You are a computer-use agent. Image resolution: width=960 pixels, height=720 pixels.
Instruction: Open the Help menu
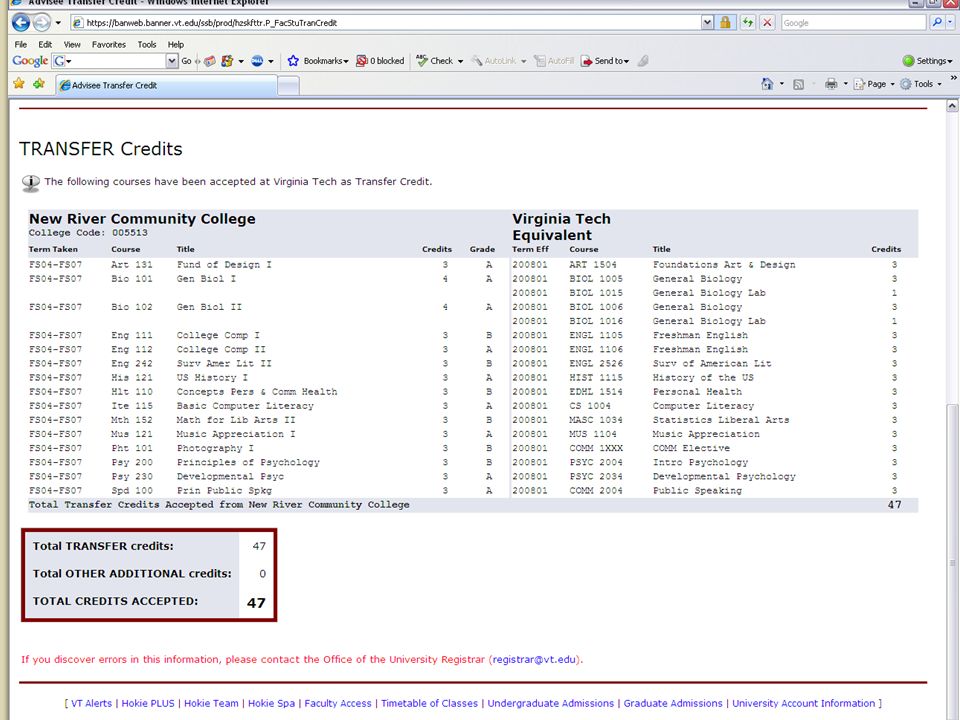pyautogui.click(x=176, y=45)
